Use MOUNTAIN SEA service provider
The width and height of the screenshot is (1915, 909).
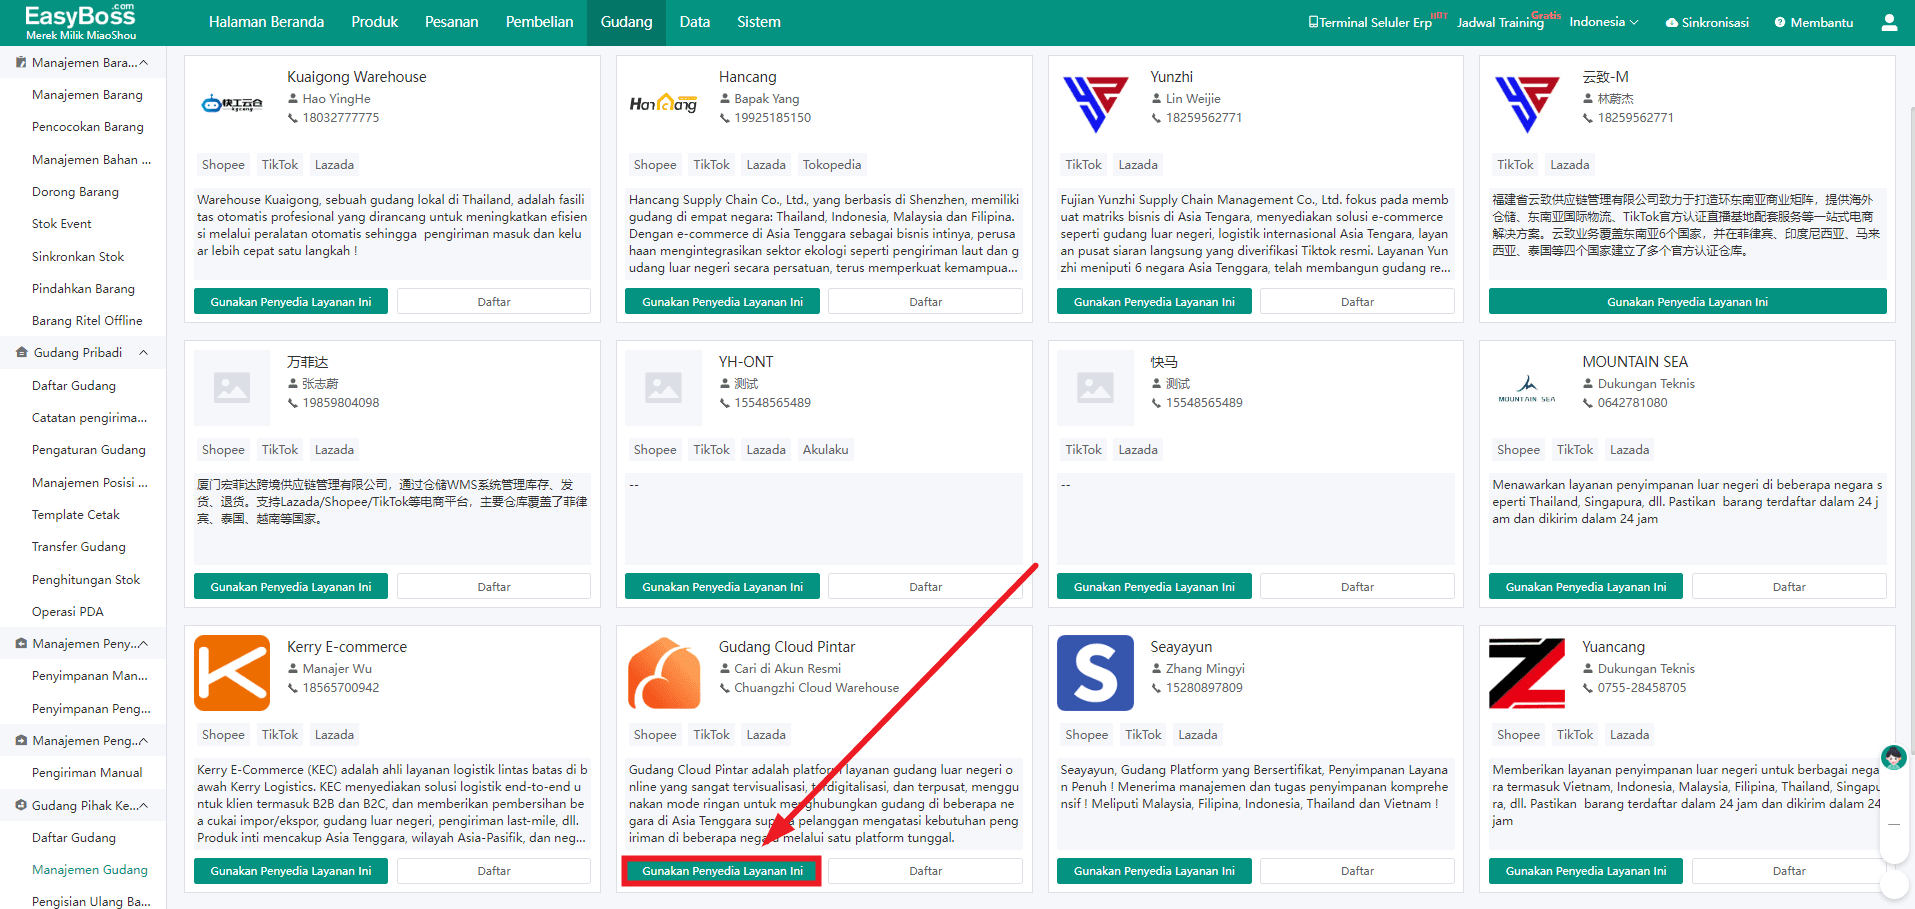coord(1586,586)
